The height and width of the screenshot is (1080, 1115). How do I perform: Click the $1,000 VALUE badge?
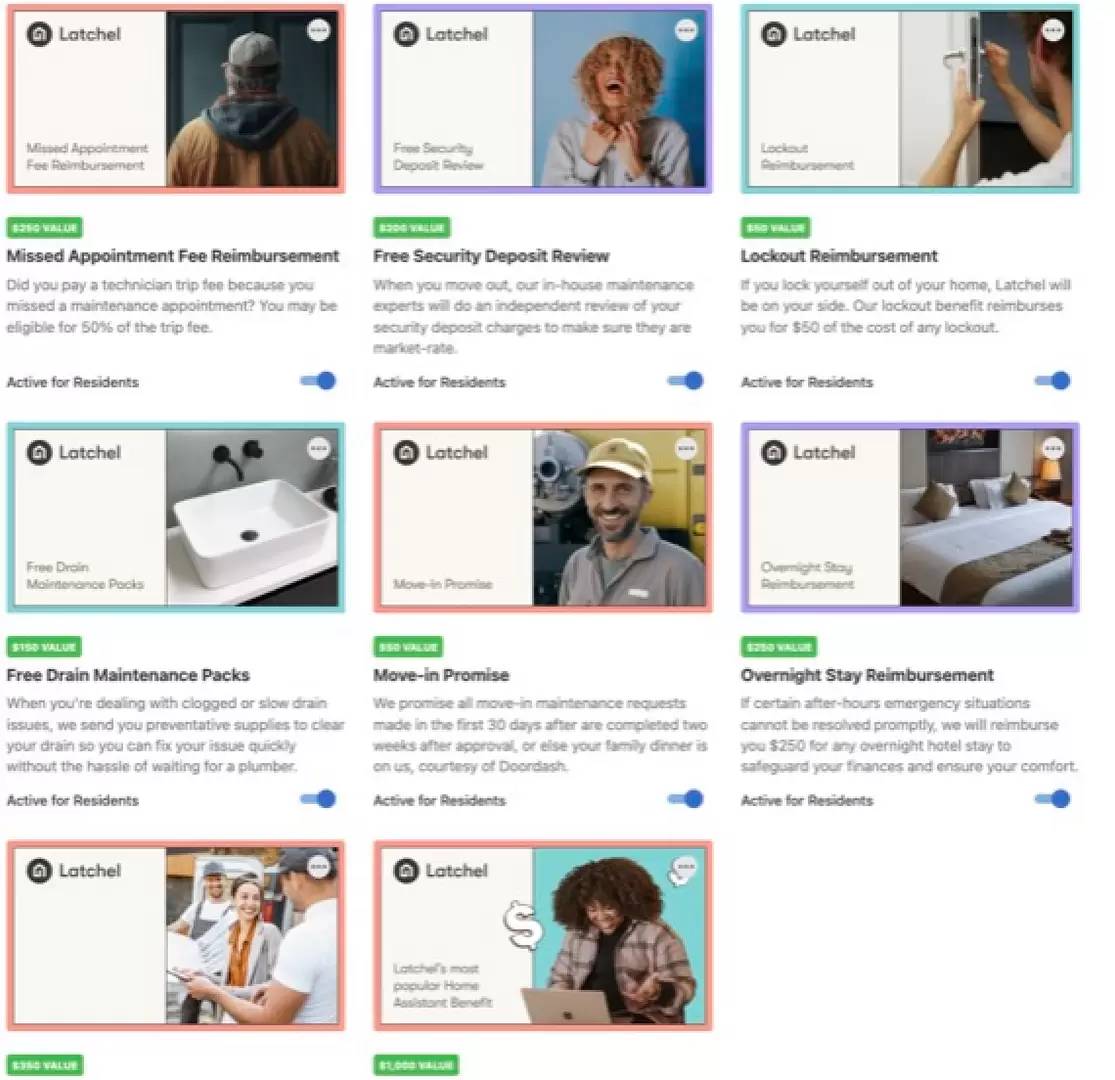tap(416, 1066)
